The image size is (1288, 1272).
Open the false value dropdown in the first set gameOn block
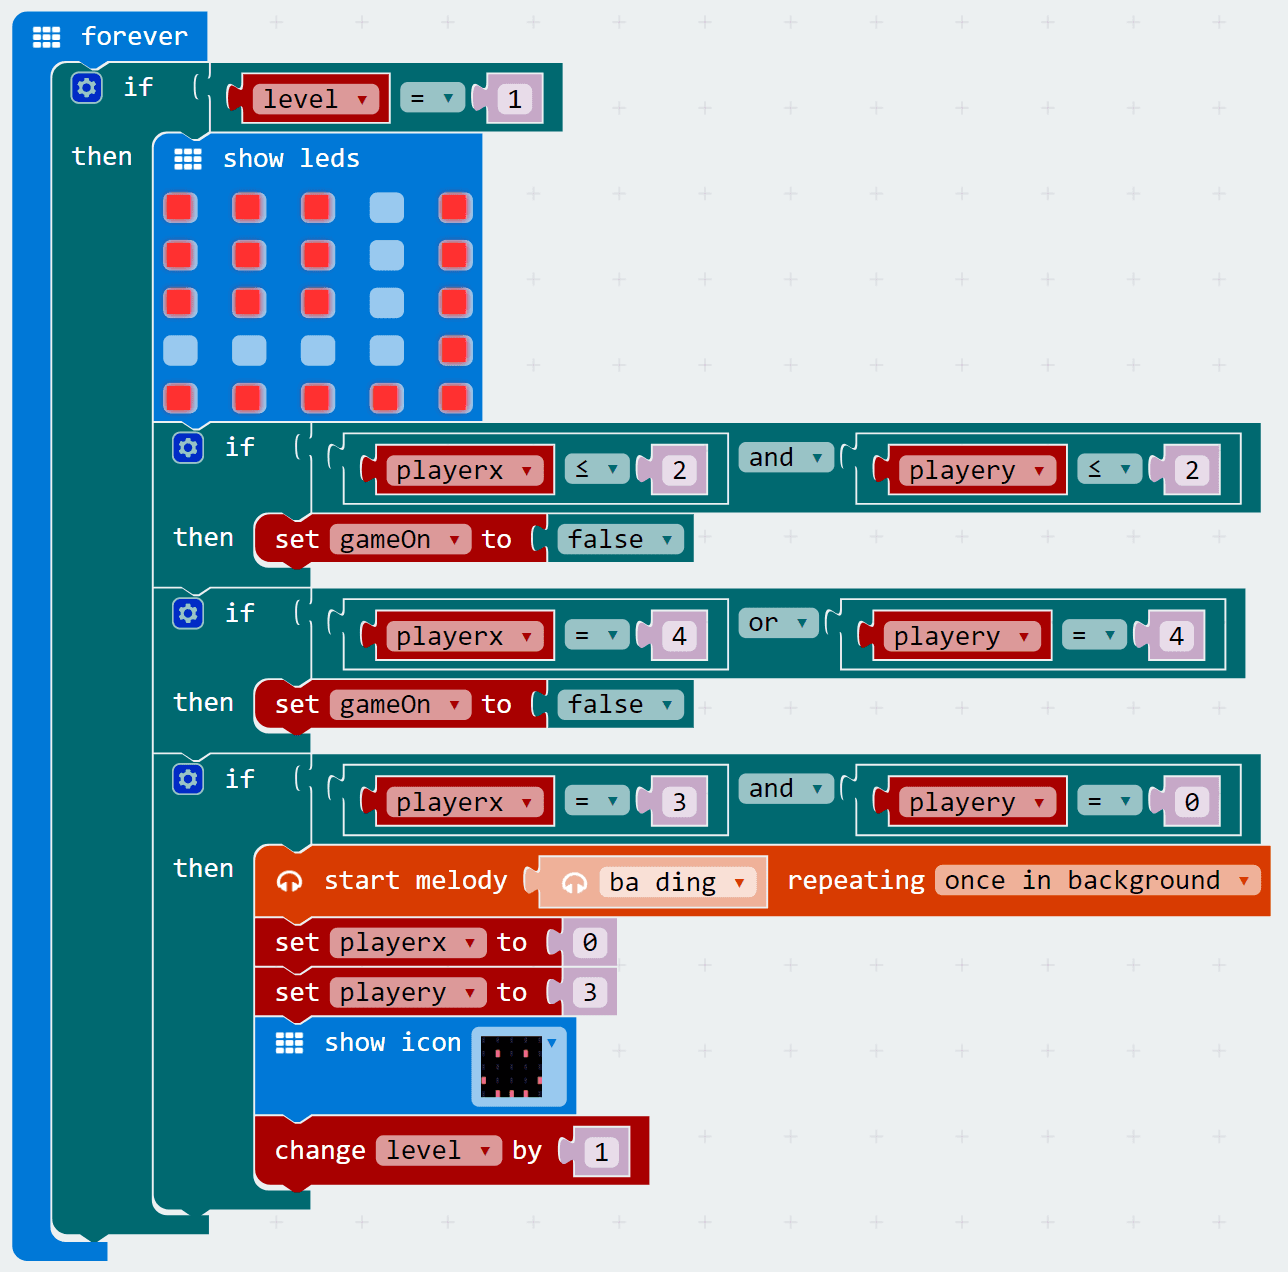click(x=666, y=540)
